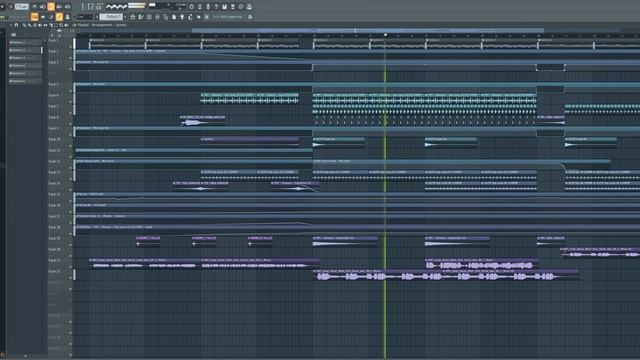Click the horizontal overview scrollbar above the ruler
640x360 pixels.
(x=367, y=30)
